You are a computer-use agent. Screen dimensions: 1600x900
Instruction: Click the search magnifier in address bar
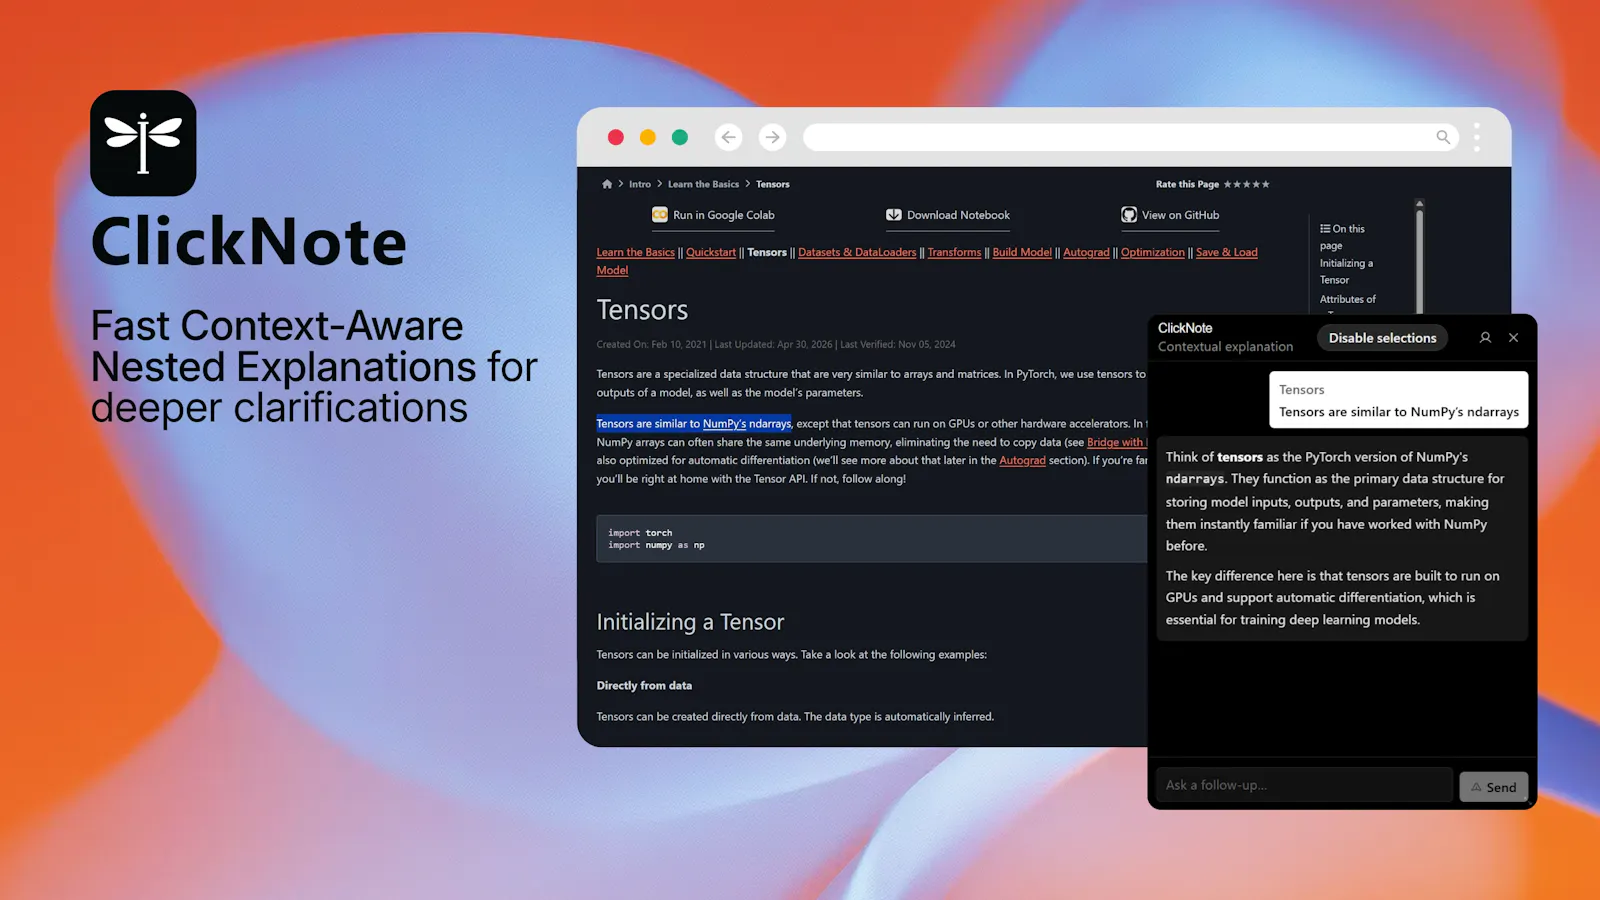(x=1443, y=137)
